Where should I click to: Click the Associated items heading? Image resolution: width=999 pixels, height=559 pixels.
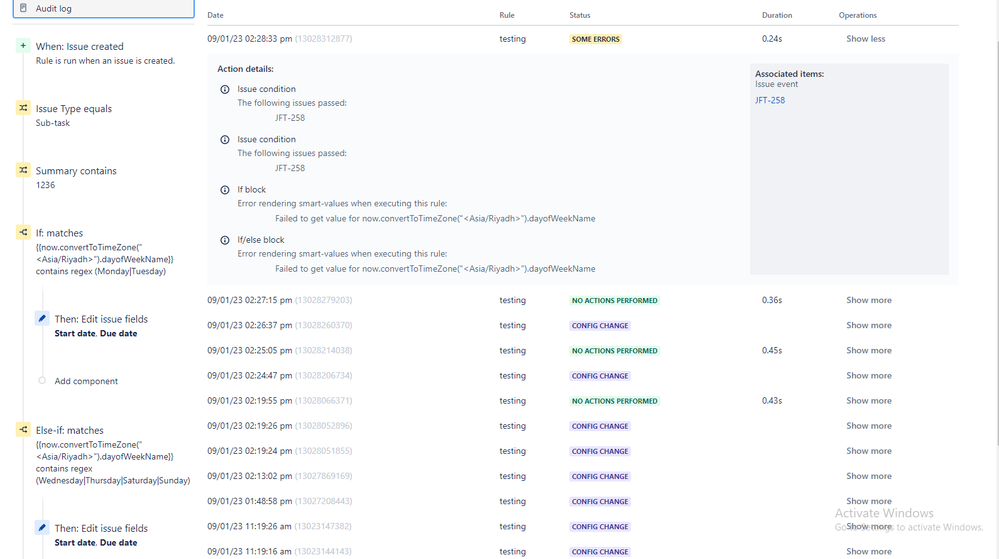coord(789,74)
